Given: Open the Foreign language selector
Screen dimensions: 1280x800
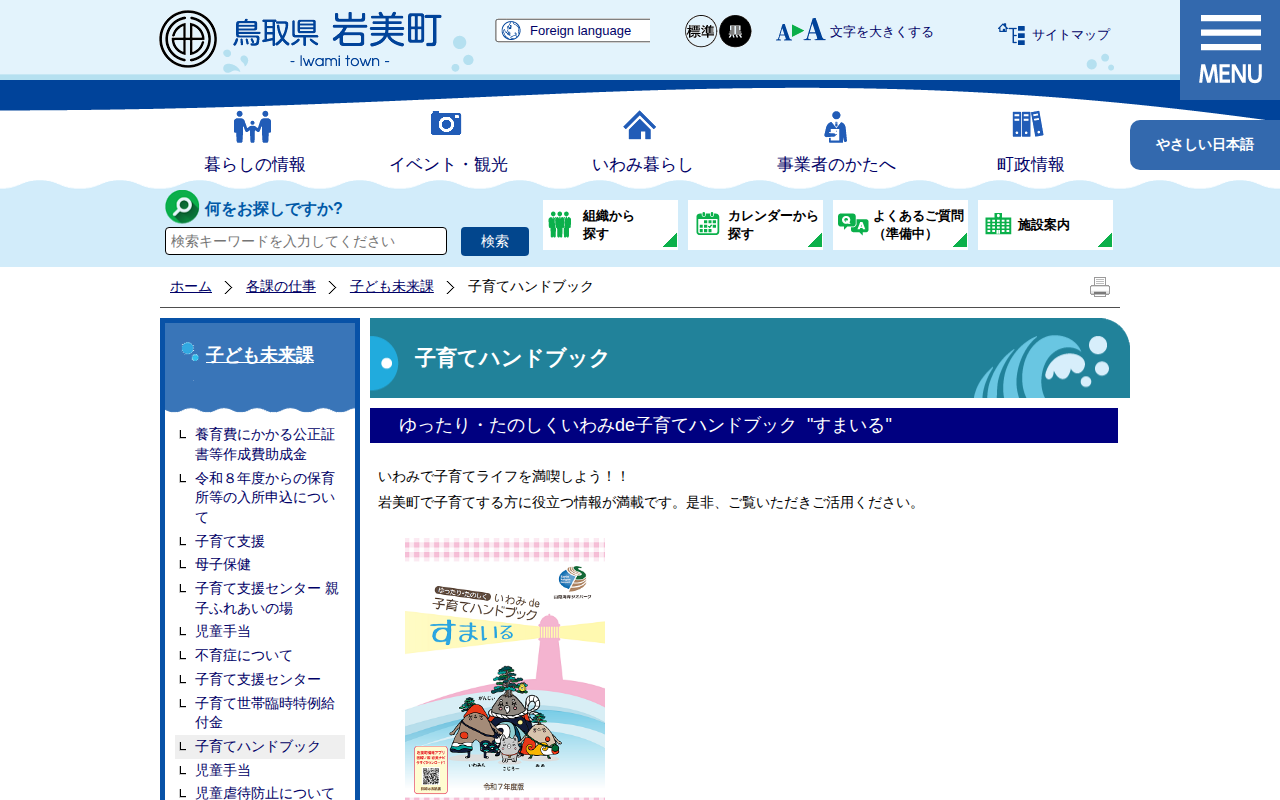Looking at the screenshot, I should pyautogui.click(x=572, y=31).
